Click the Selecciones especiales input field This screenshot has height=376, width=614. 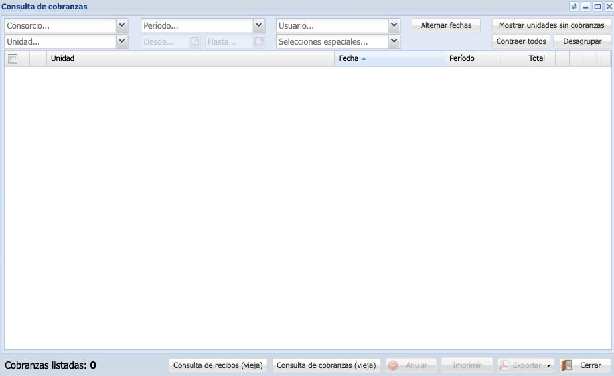tap(332, 42)
